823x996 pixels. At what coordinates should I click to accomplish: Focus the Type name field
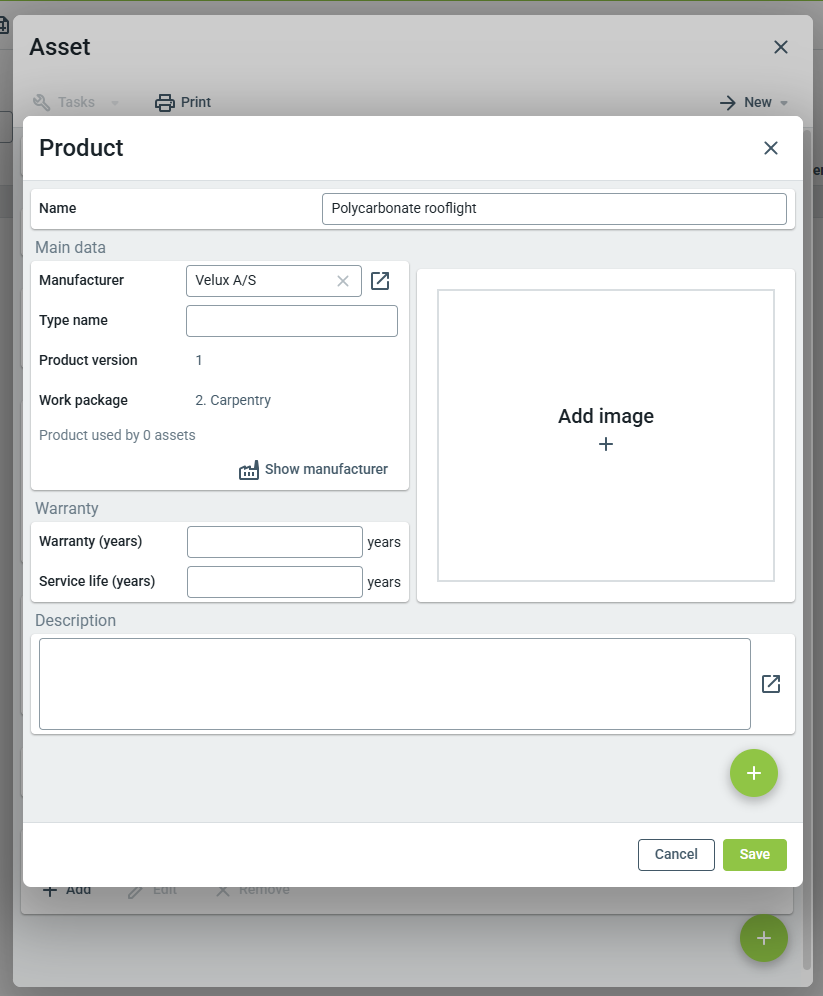292,321
